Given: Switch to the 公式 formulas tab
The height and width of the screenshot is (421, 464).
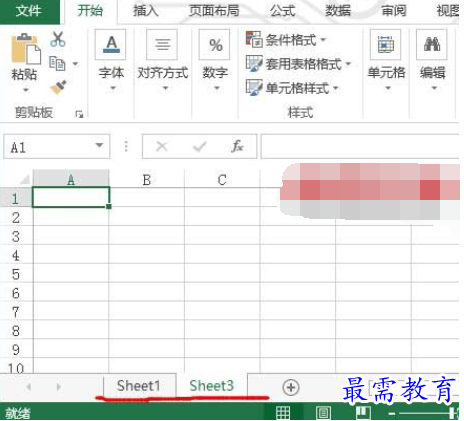Looking at the screenshot, I should (283, 11).
